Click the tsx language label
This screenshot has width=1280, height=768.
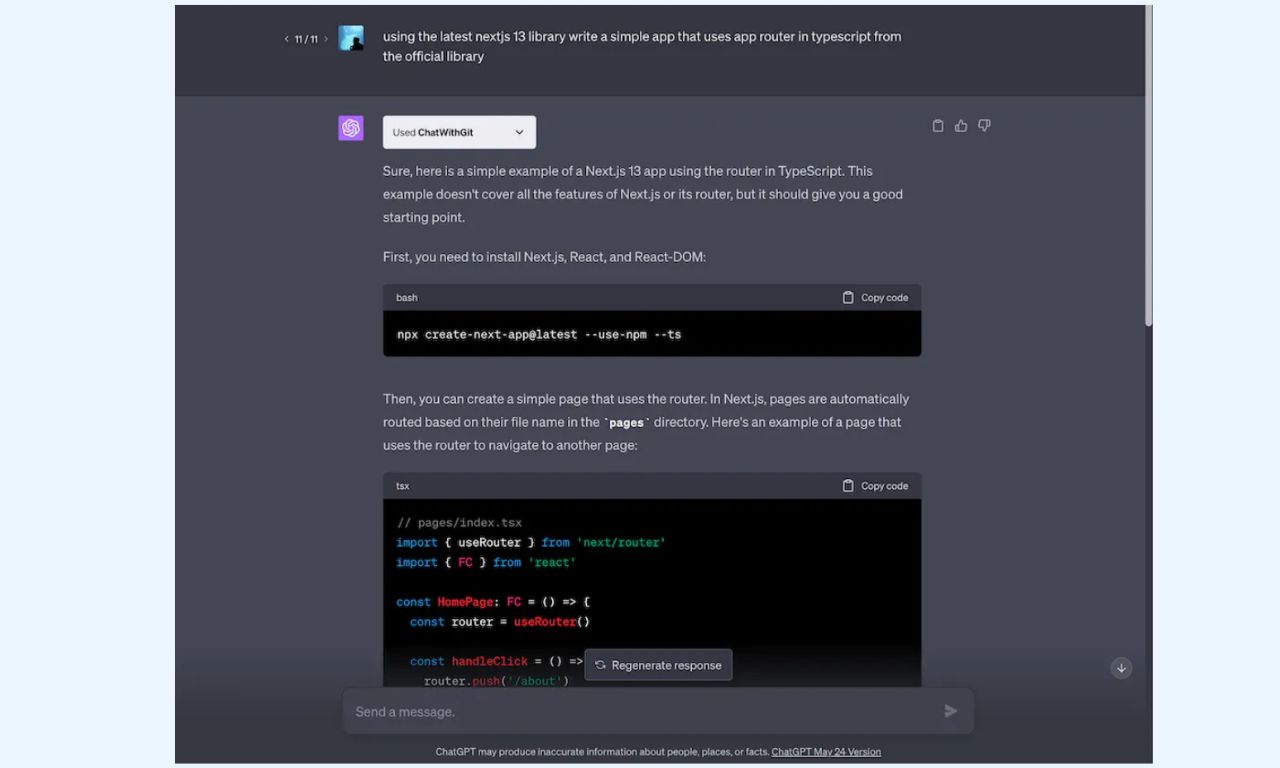(x=402, y=486)
